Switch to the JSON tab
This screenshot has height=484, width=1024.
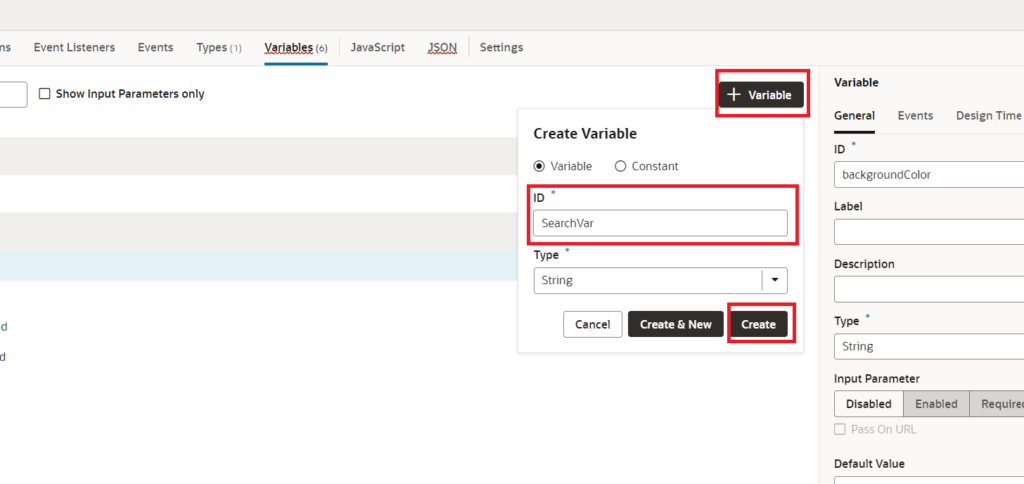(442, 47)
